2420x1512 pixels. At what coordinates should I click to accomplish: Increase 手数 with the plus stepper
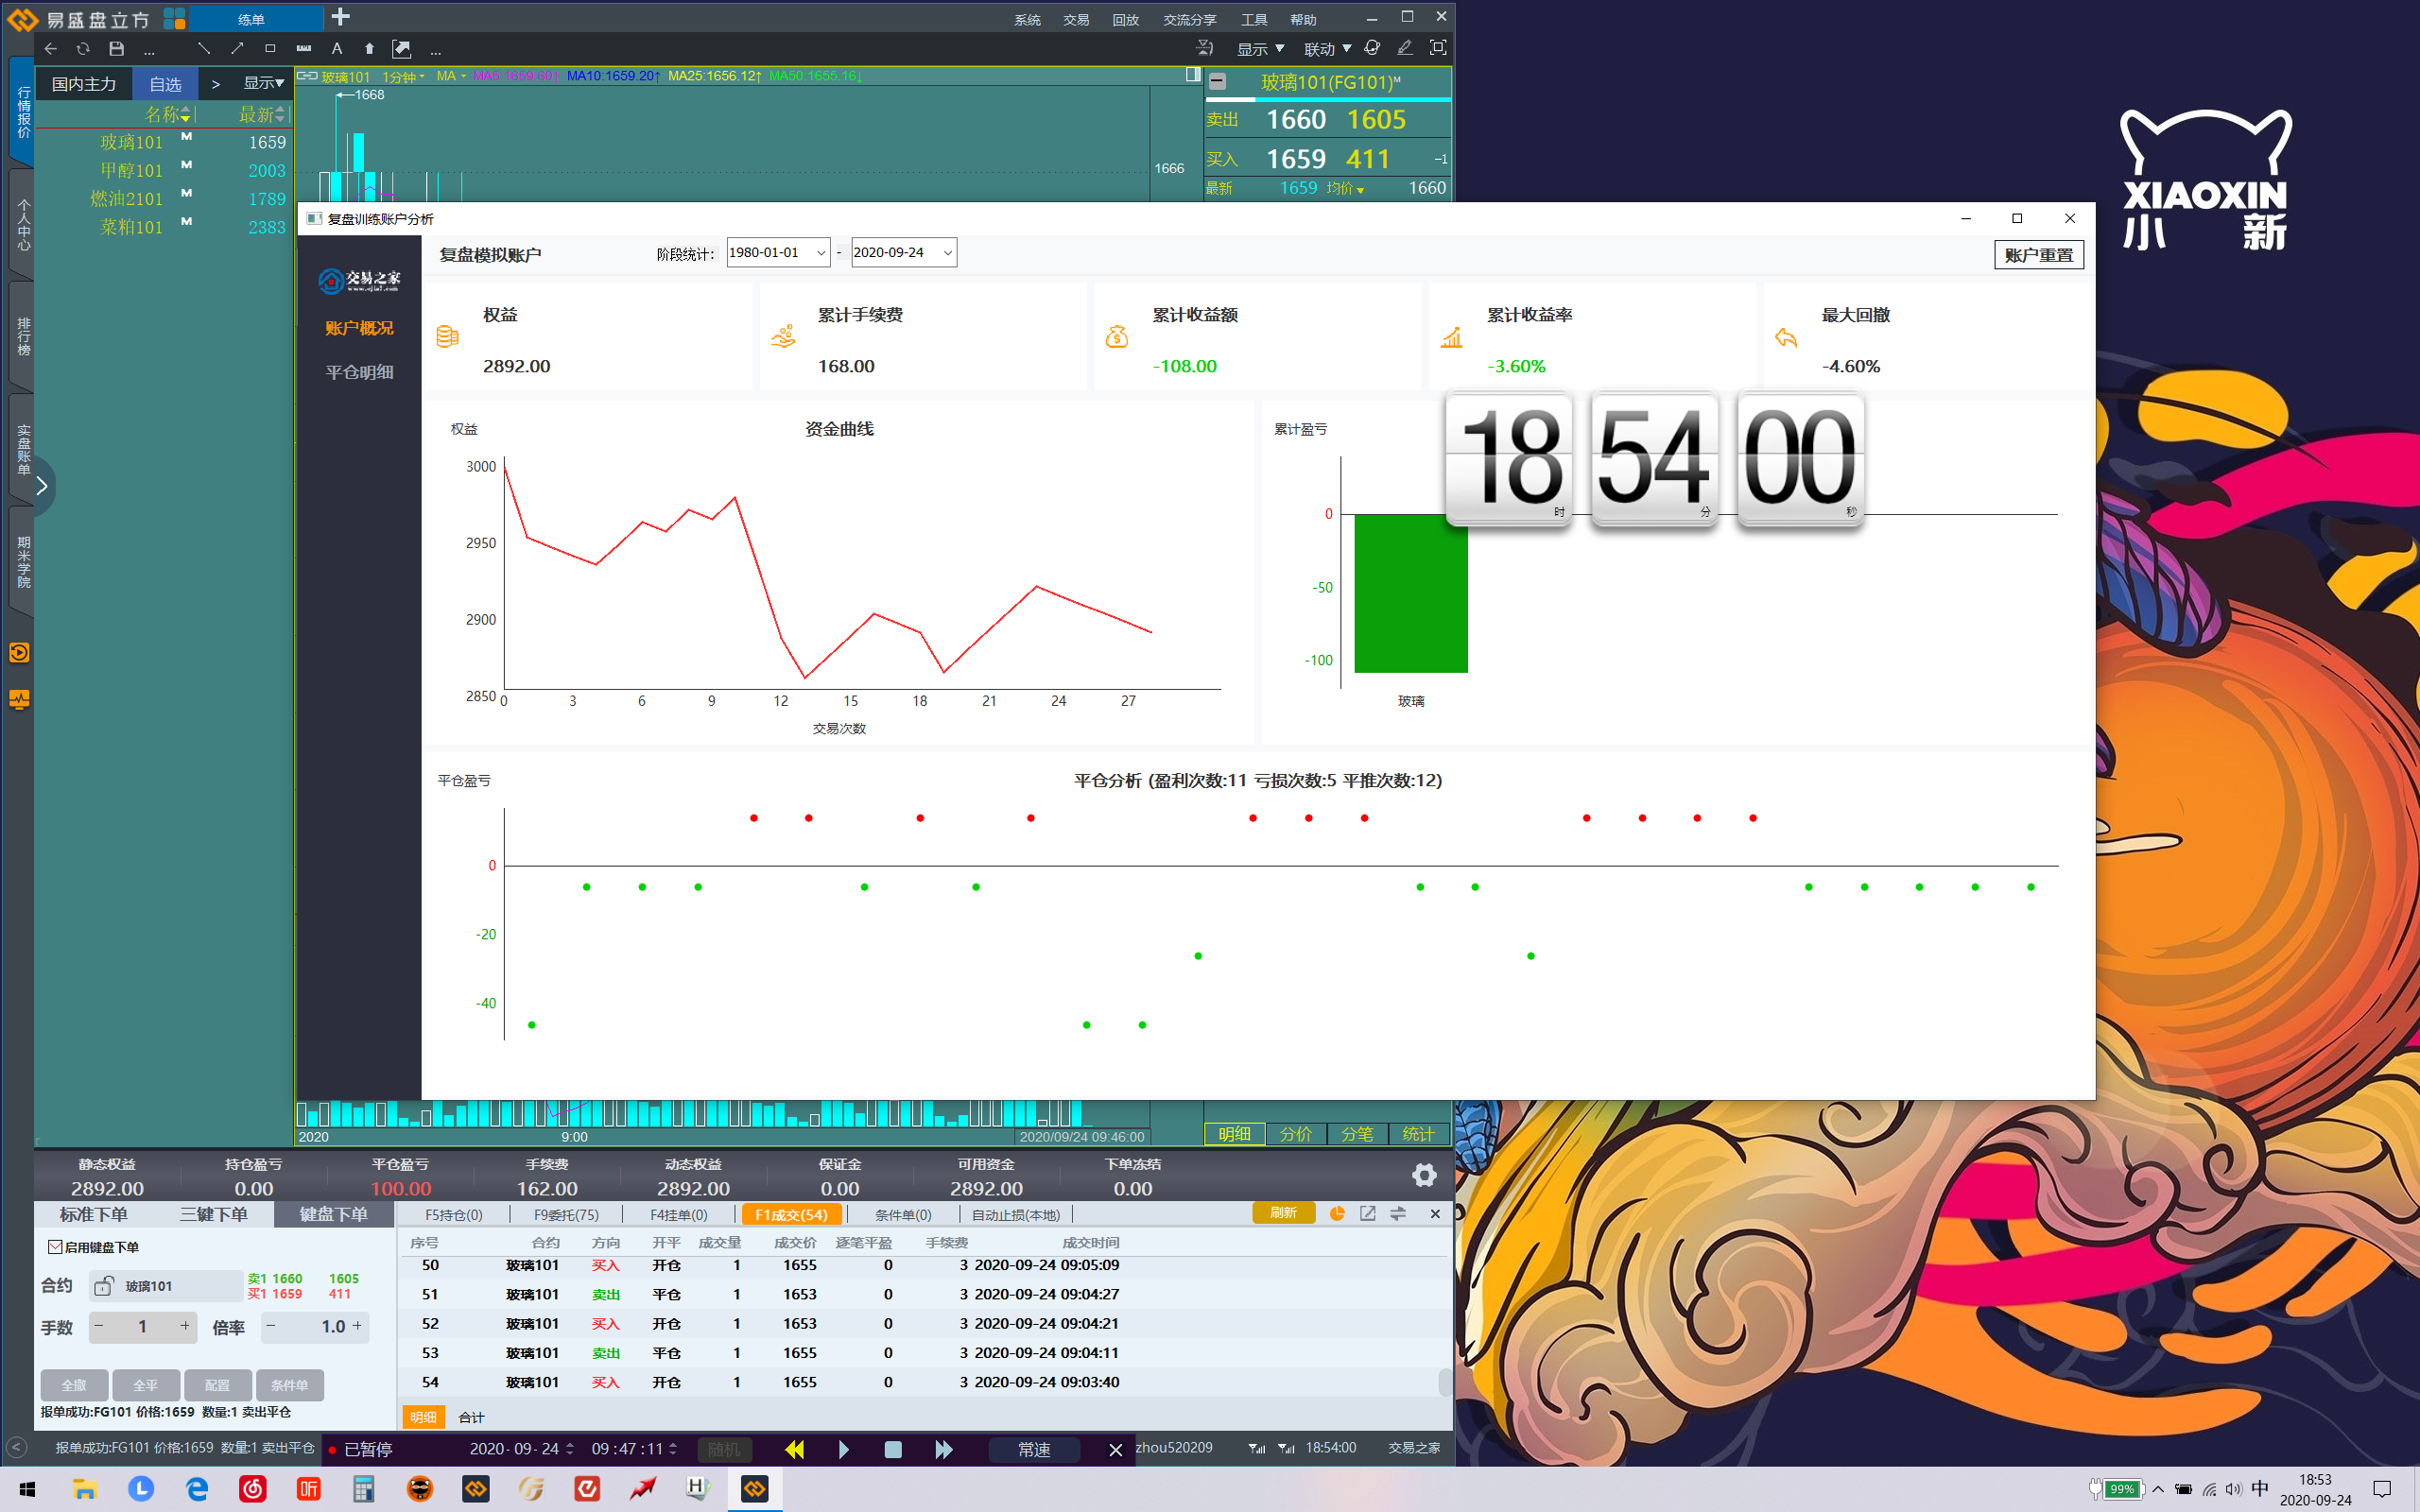[x=185, y=1326]
